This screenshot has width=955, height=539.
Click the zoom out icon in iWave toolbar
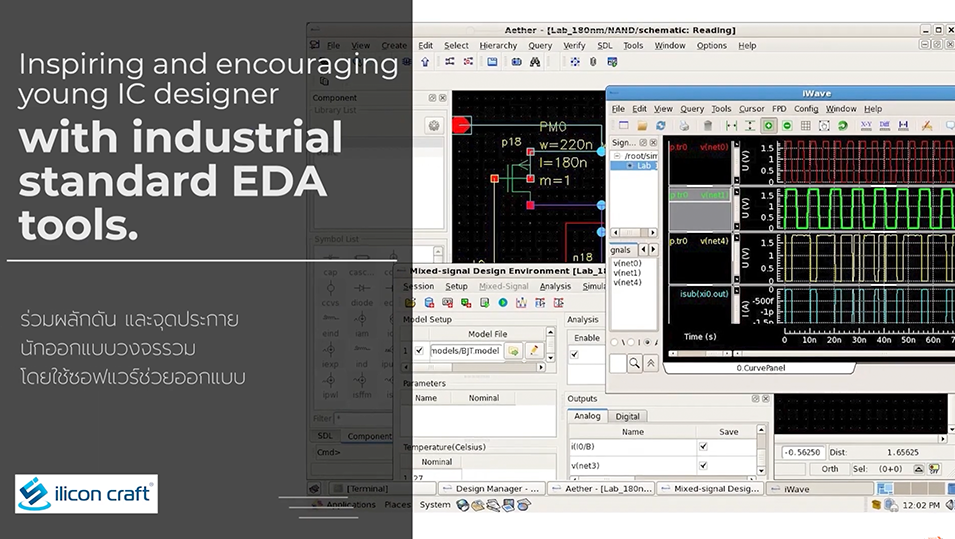[787, 126]
